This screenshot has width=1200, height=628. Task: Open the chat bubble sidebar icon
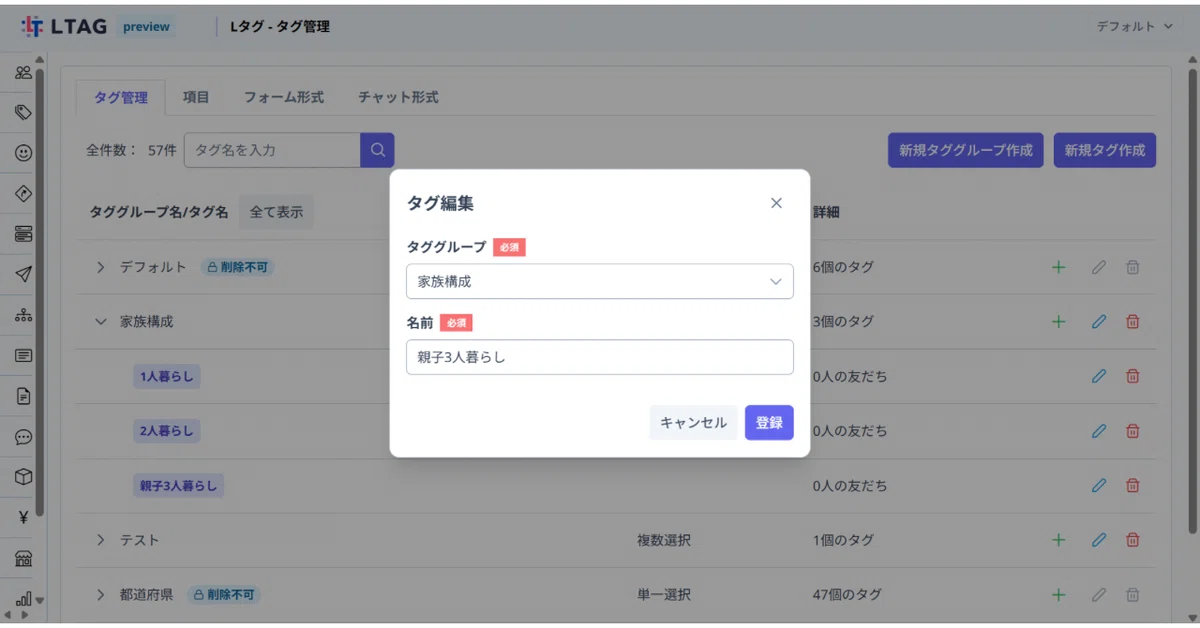coord(23,437)
